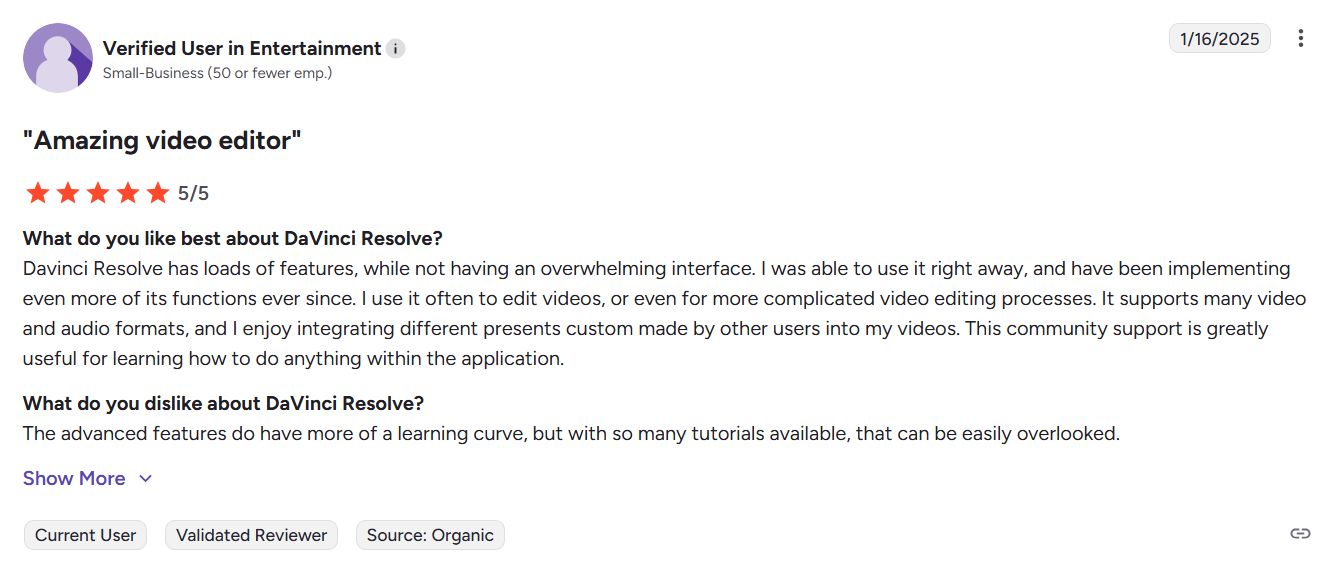Click the copy review link icon
The image size is (1337, 573).
tap(1300, 534)
